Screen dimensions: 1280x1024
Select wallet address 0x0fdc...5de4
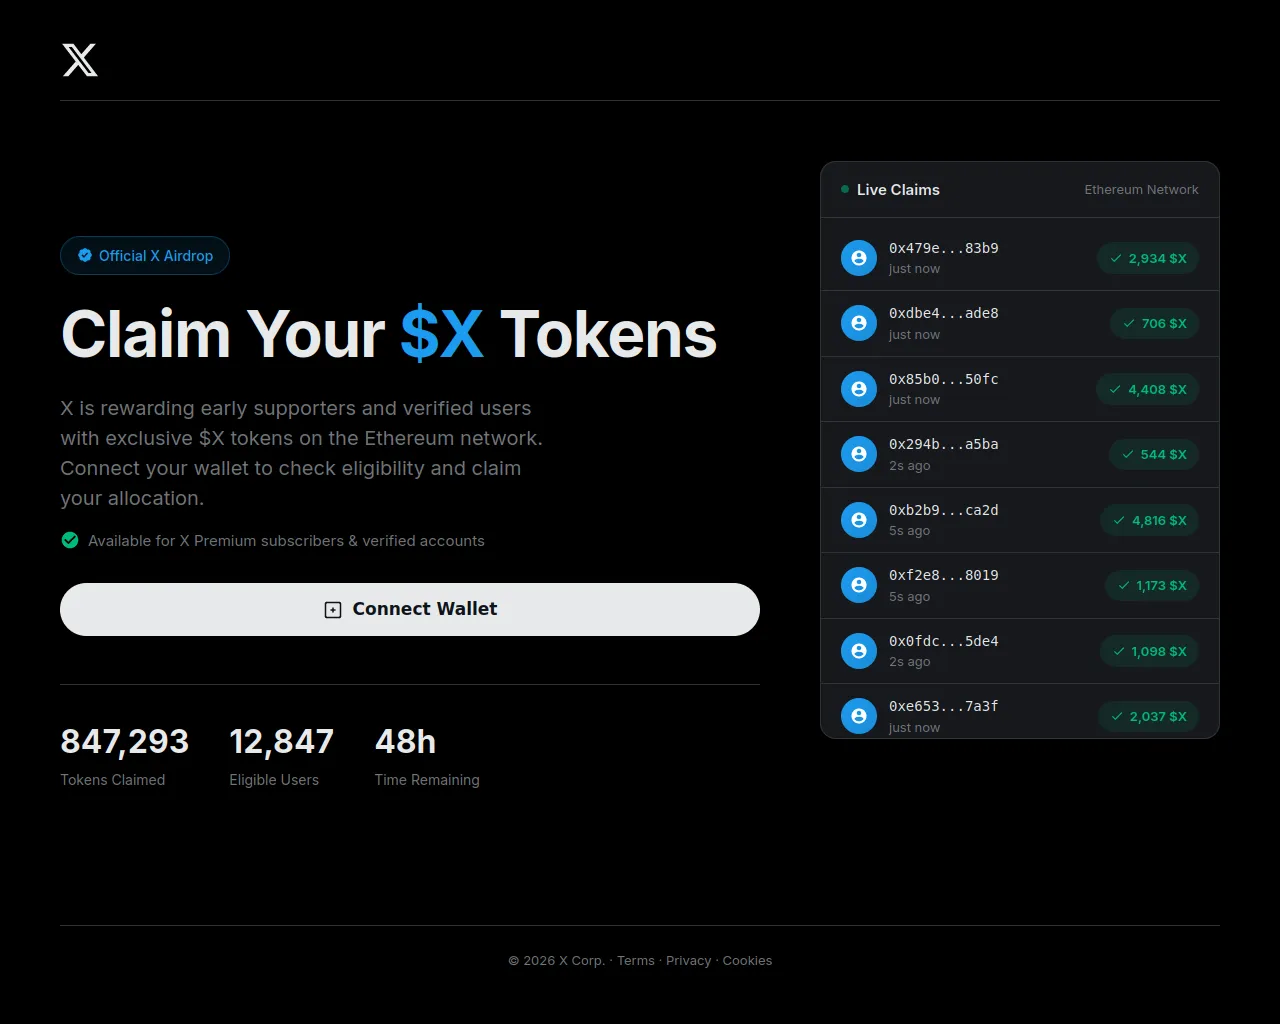[x=943, y=641]
